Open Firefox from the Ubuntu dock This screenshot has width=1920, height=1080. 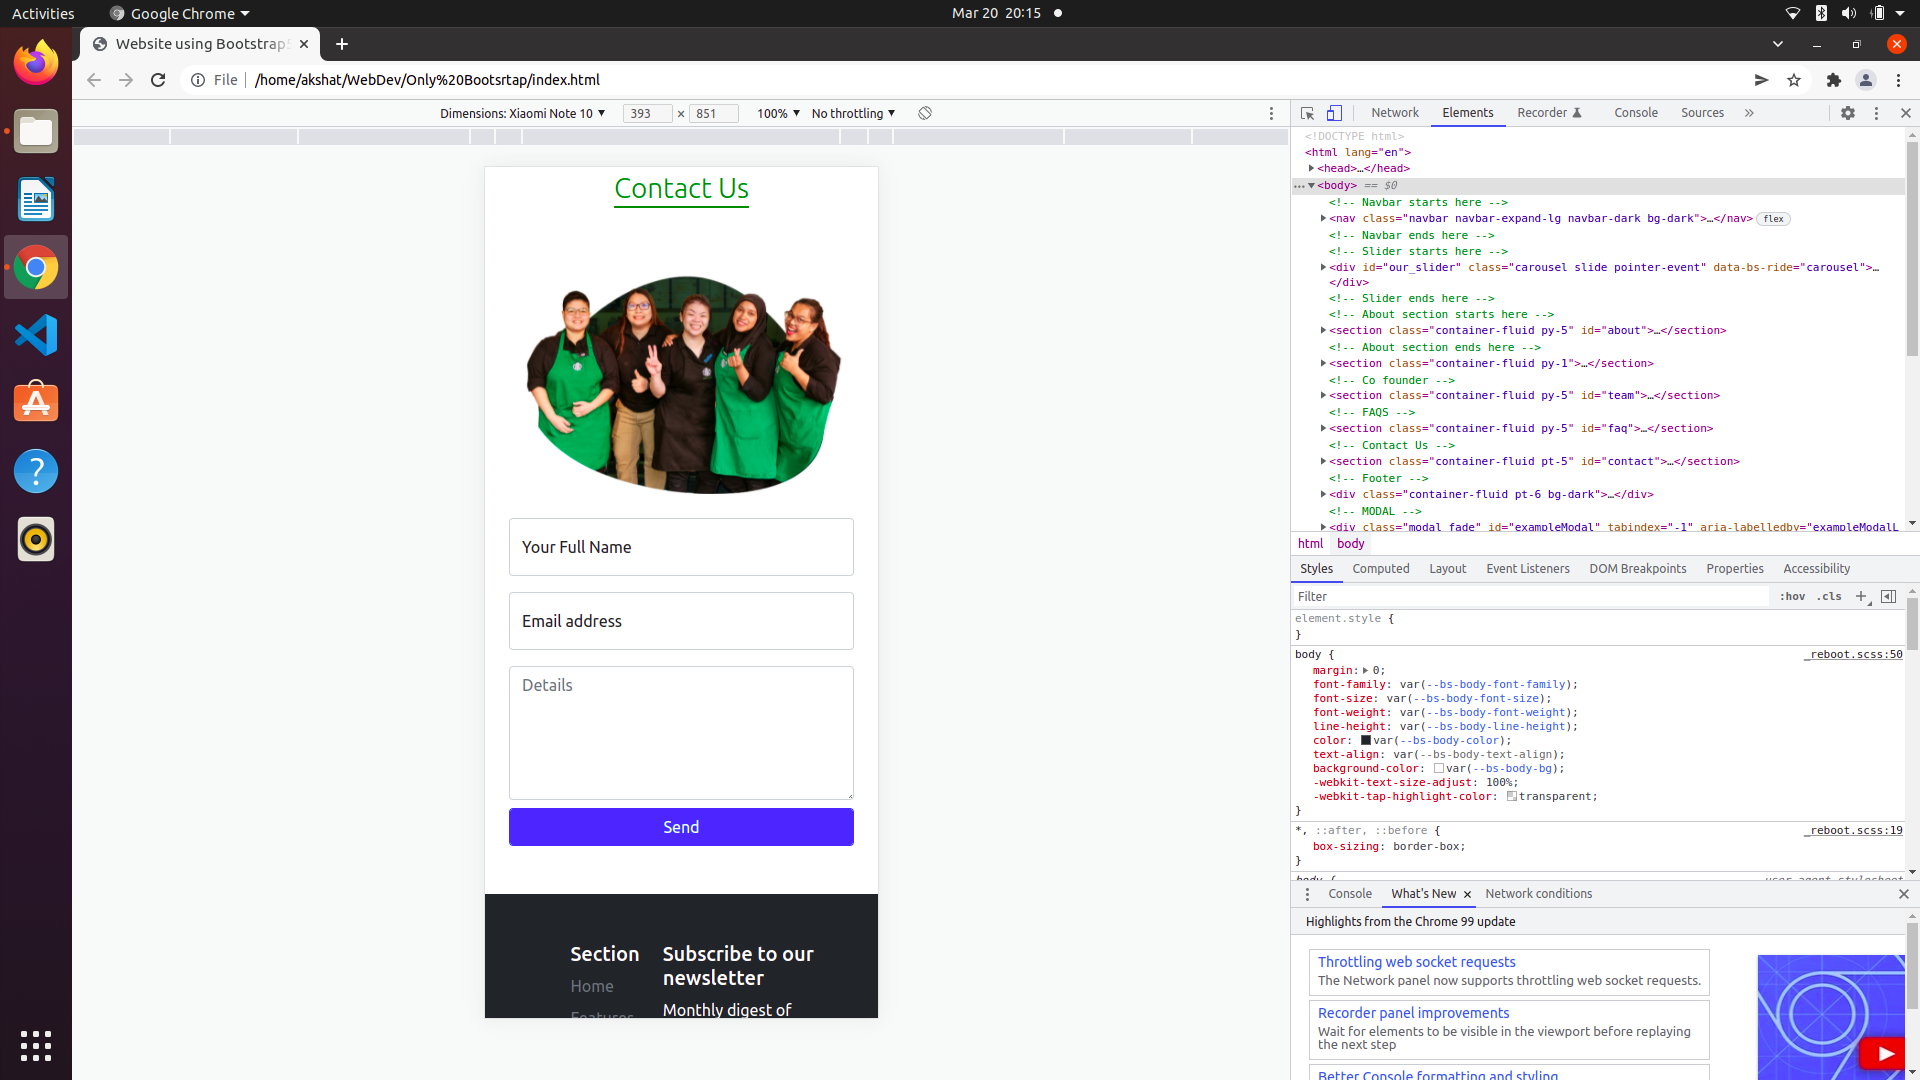36,63
